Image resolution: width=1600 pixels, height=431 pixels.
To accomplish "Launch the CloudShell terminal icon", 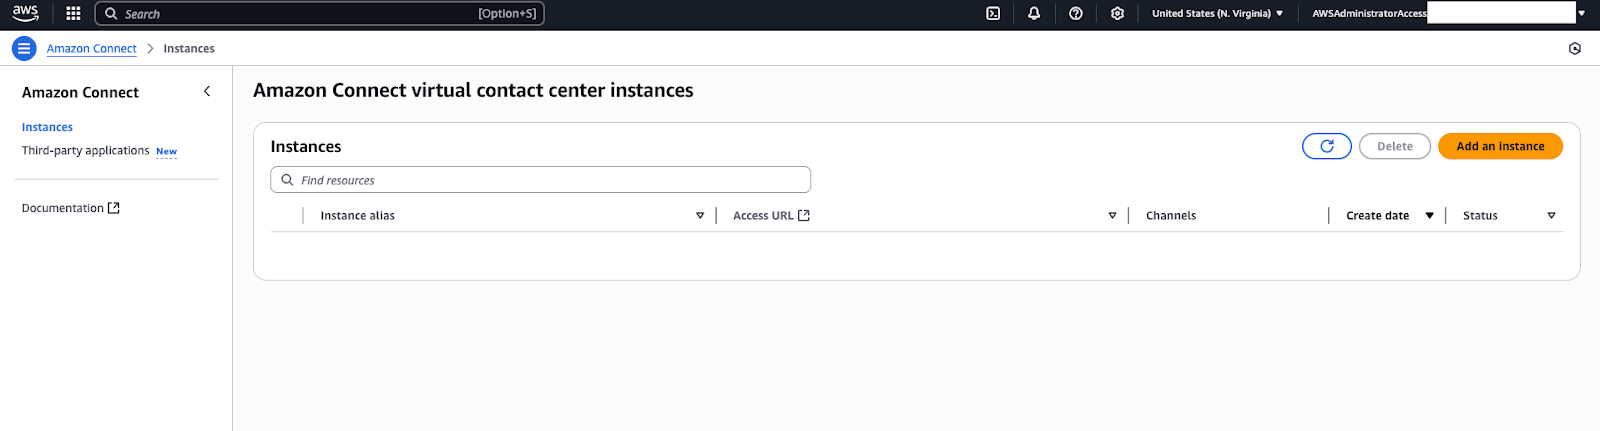I will click(x=993, y=13).
